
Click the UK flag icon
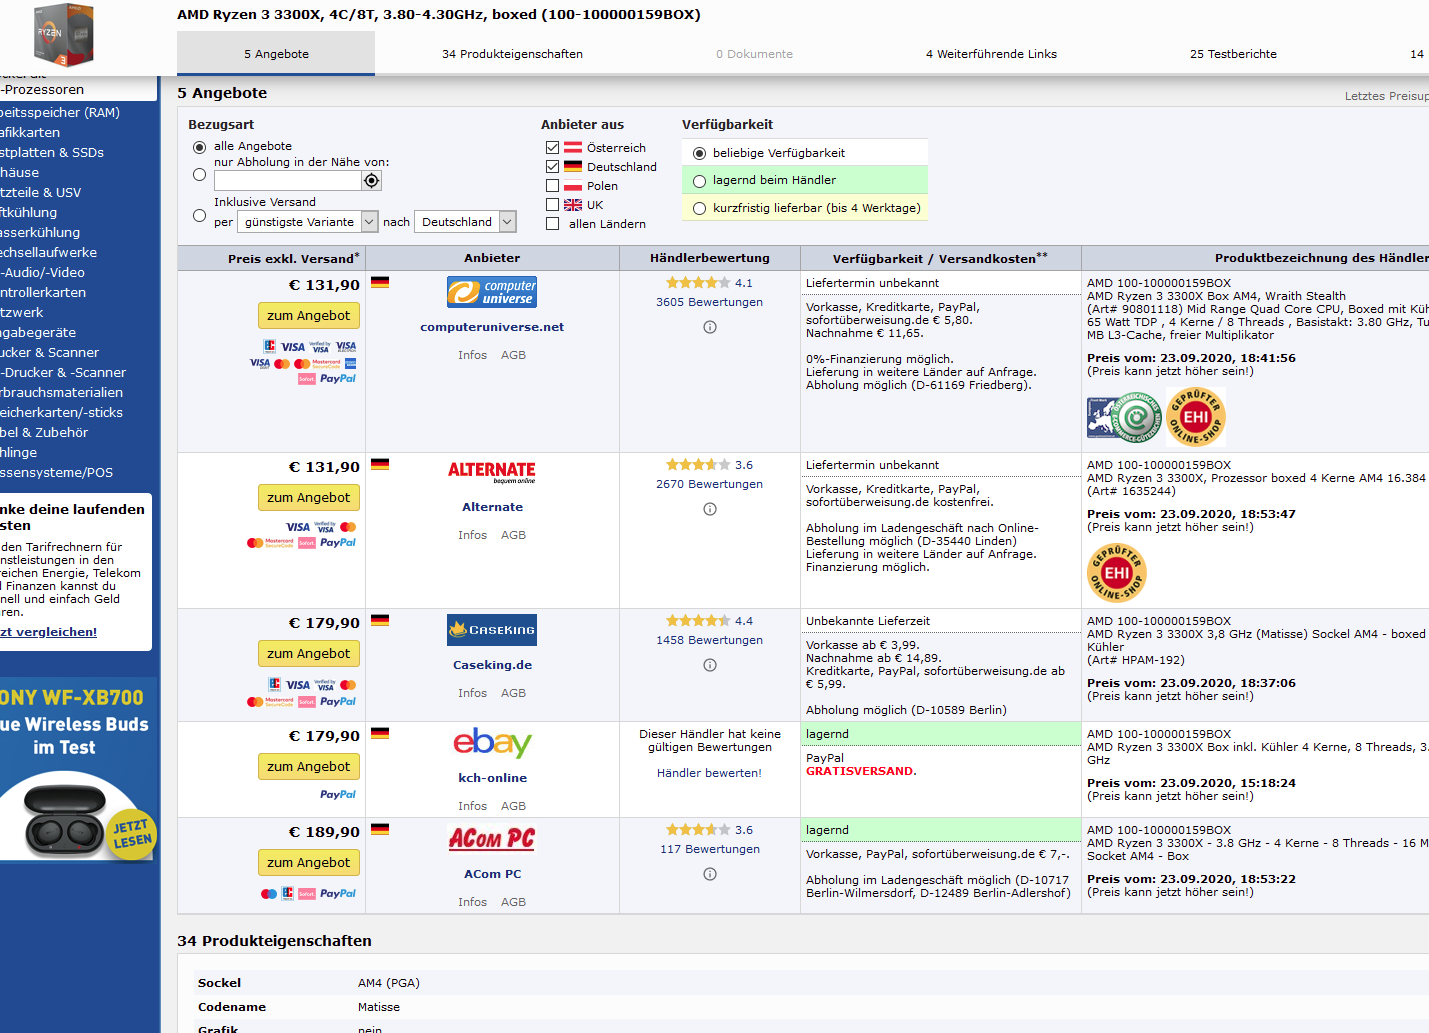click(x=573, y=204)
